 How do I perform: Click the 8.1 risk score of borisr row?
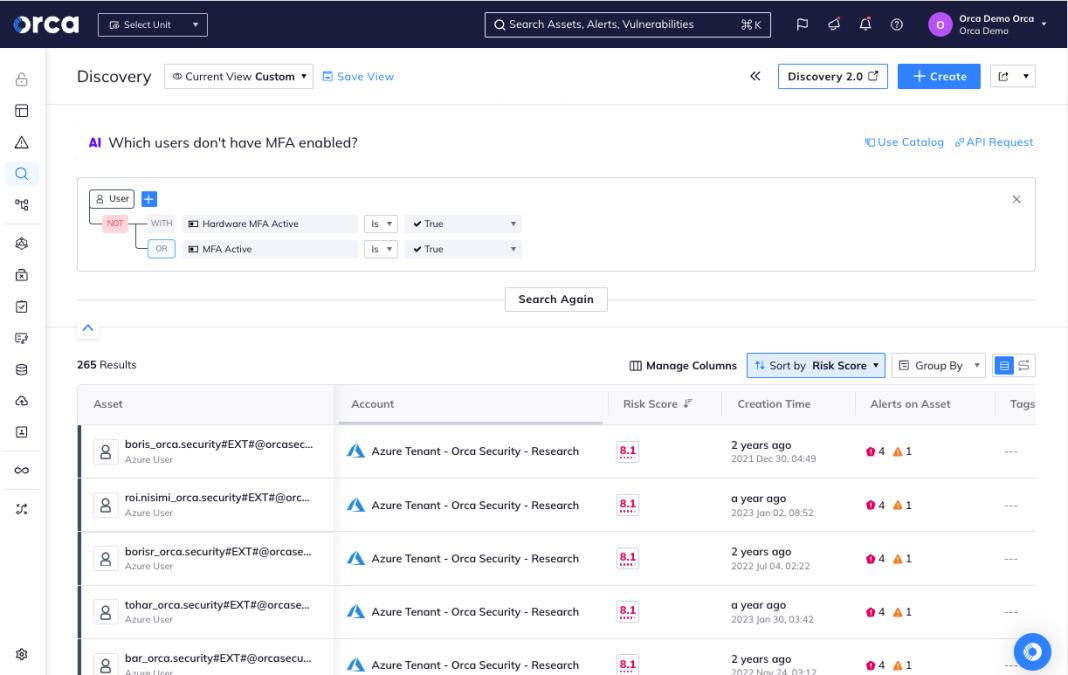[x=627, y=559]
